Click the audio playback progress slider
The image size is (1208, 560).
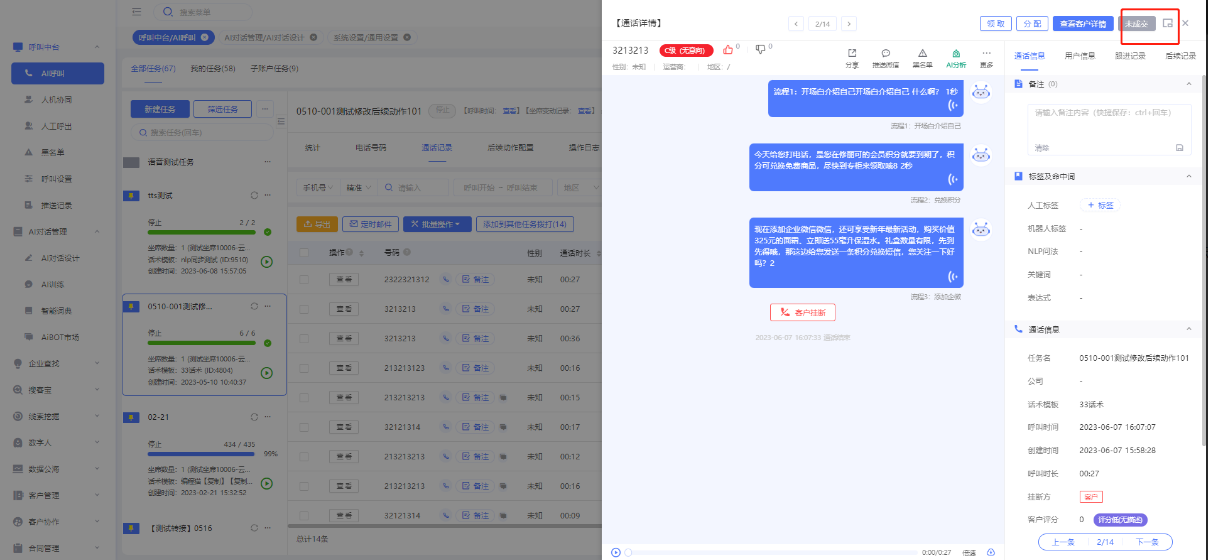pyautogui.click(x=770, y=552)
